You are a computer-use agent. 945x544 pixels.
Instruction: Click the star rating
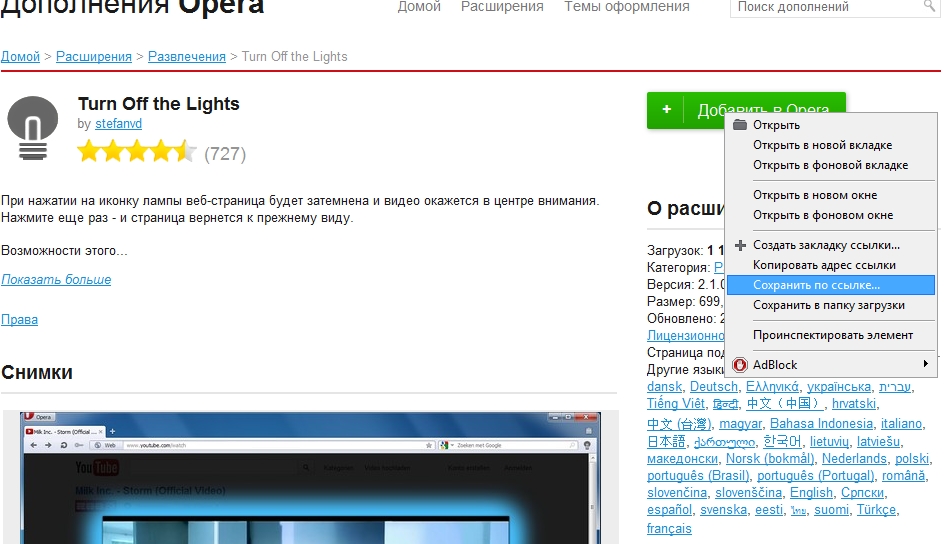coord(137,153)
